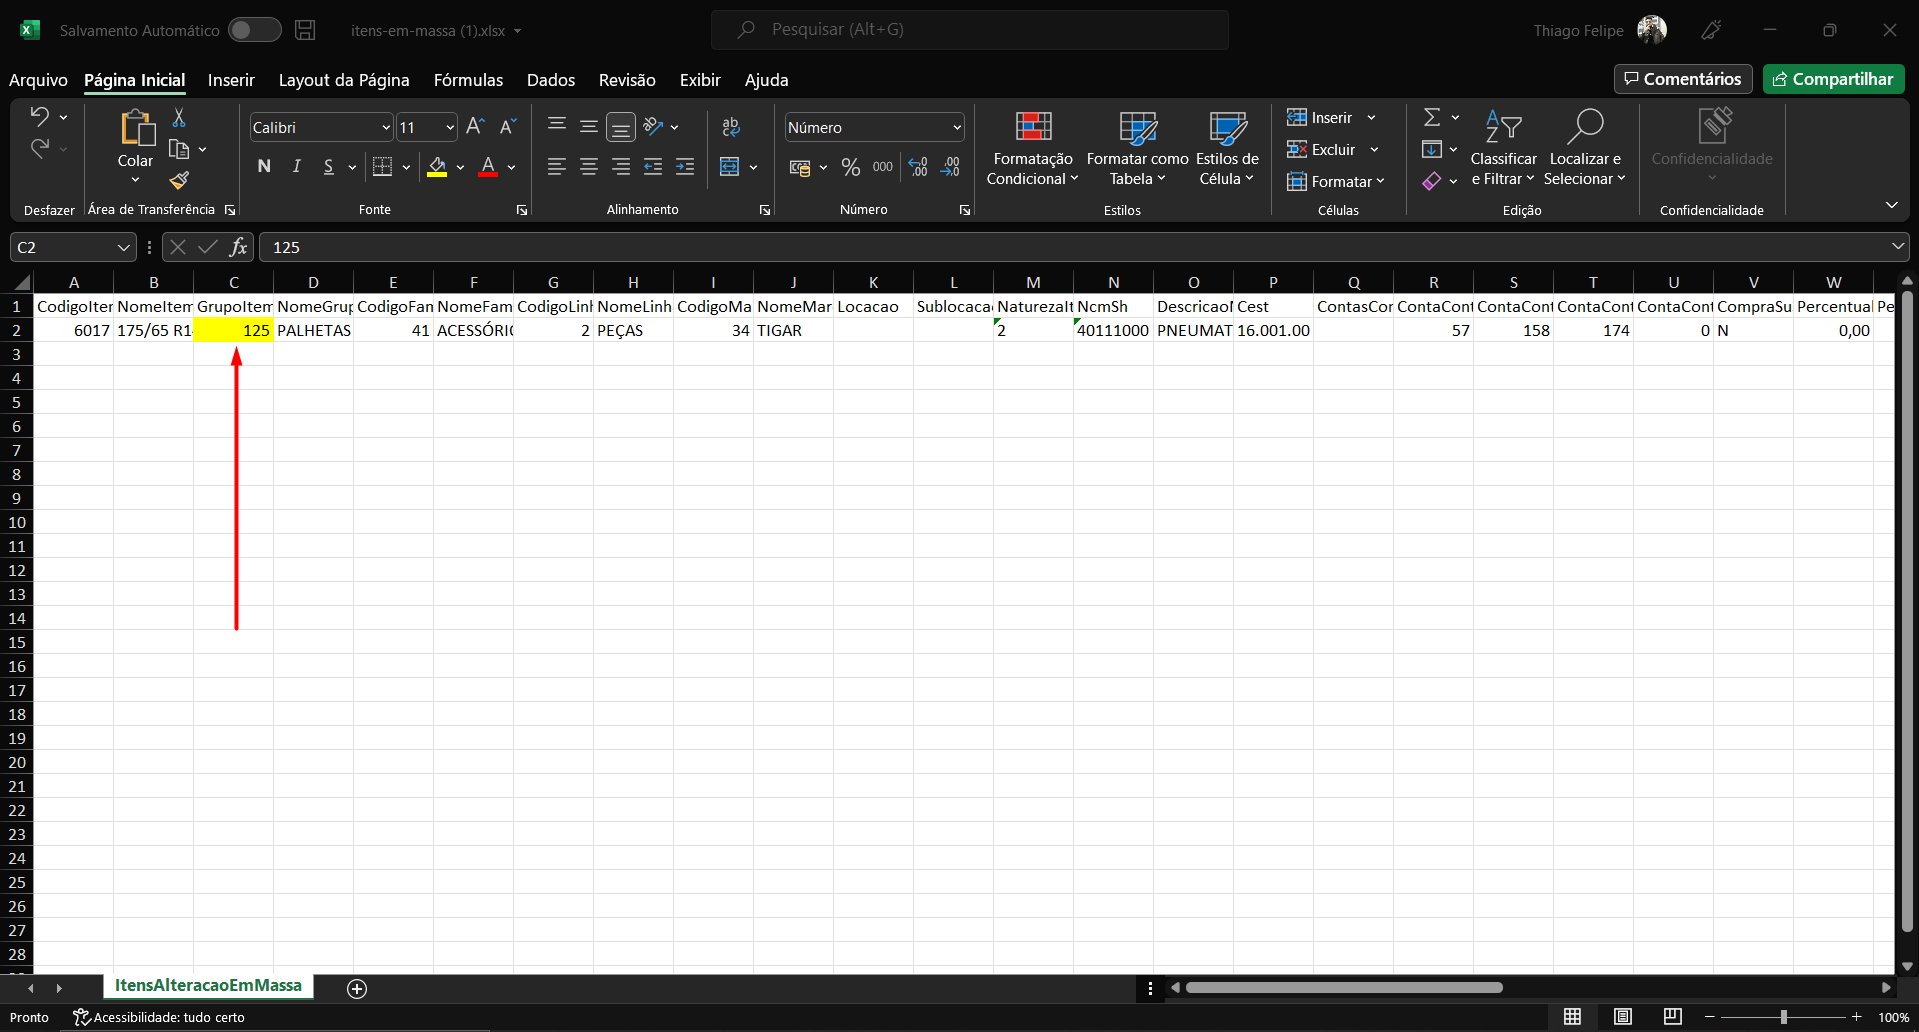The image size is (1919, 1032).
Task: Open the borders icon in Fonte group
Action: point(382,166)
